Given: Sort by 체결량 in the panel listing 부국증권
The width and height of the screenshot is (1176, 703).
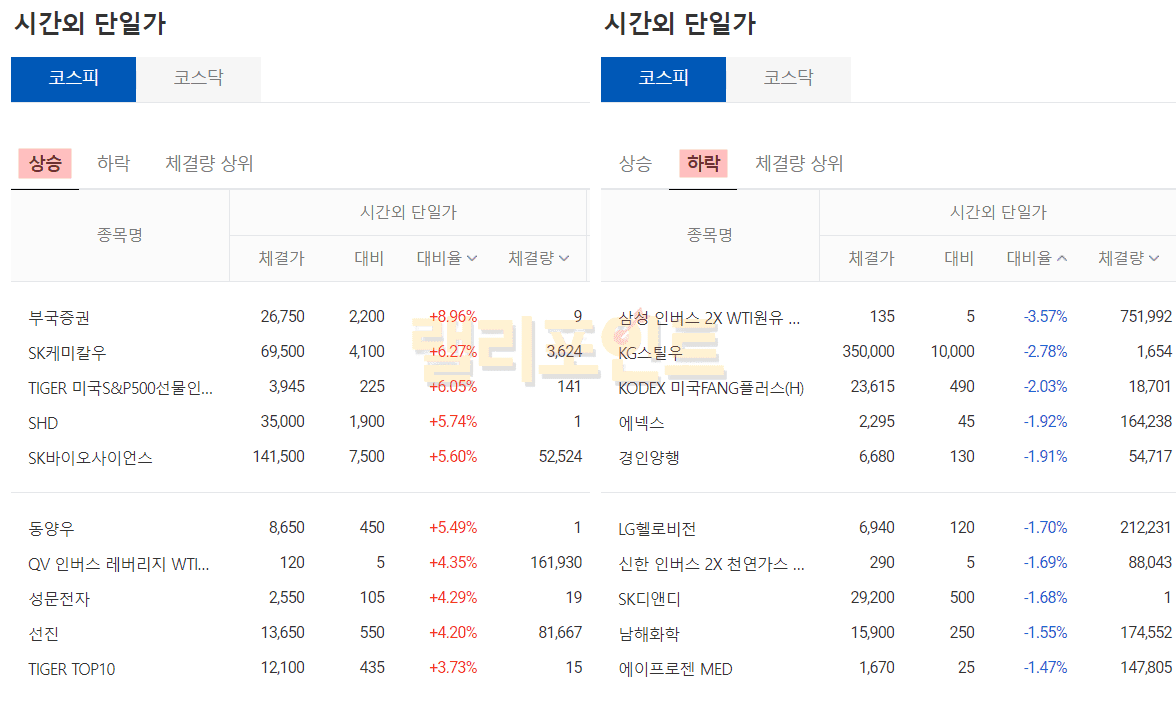Looking at the screenshot, I should pyautogui.click(x=538, y=258).
